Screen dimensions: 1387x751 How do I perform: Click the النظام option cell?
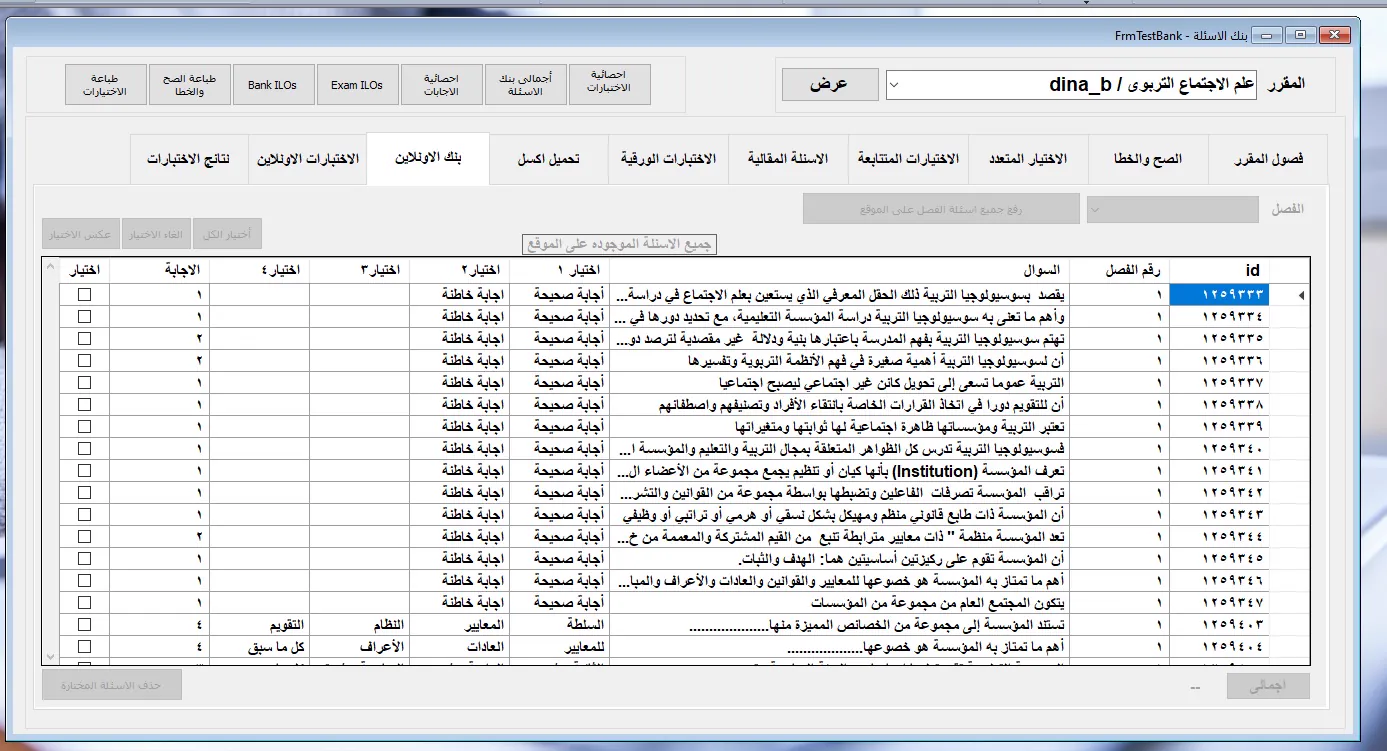pos(359,625)
